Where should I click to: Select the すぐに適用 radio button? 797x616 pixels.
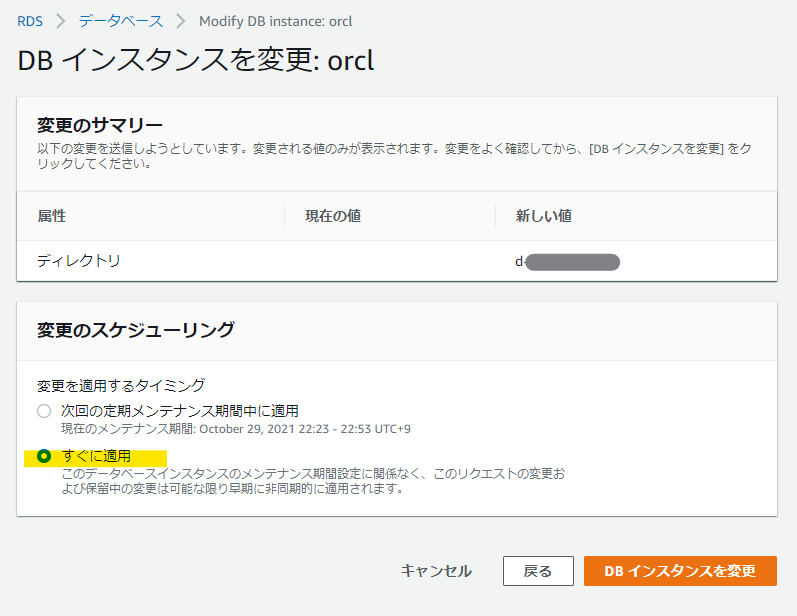tap(44, 456)
